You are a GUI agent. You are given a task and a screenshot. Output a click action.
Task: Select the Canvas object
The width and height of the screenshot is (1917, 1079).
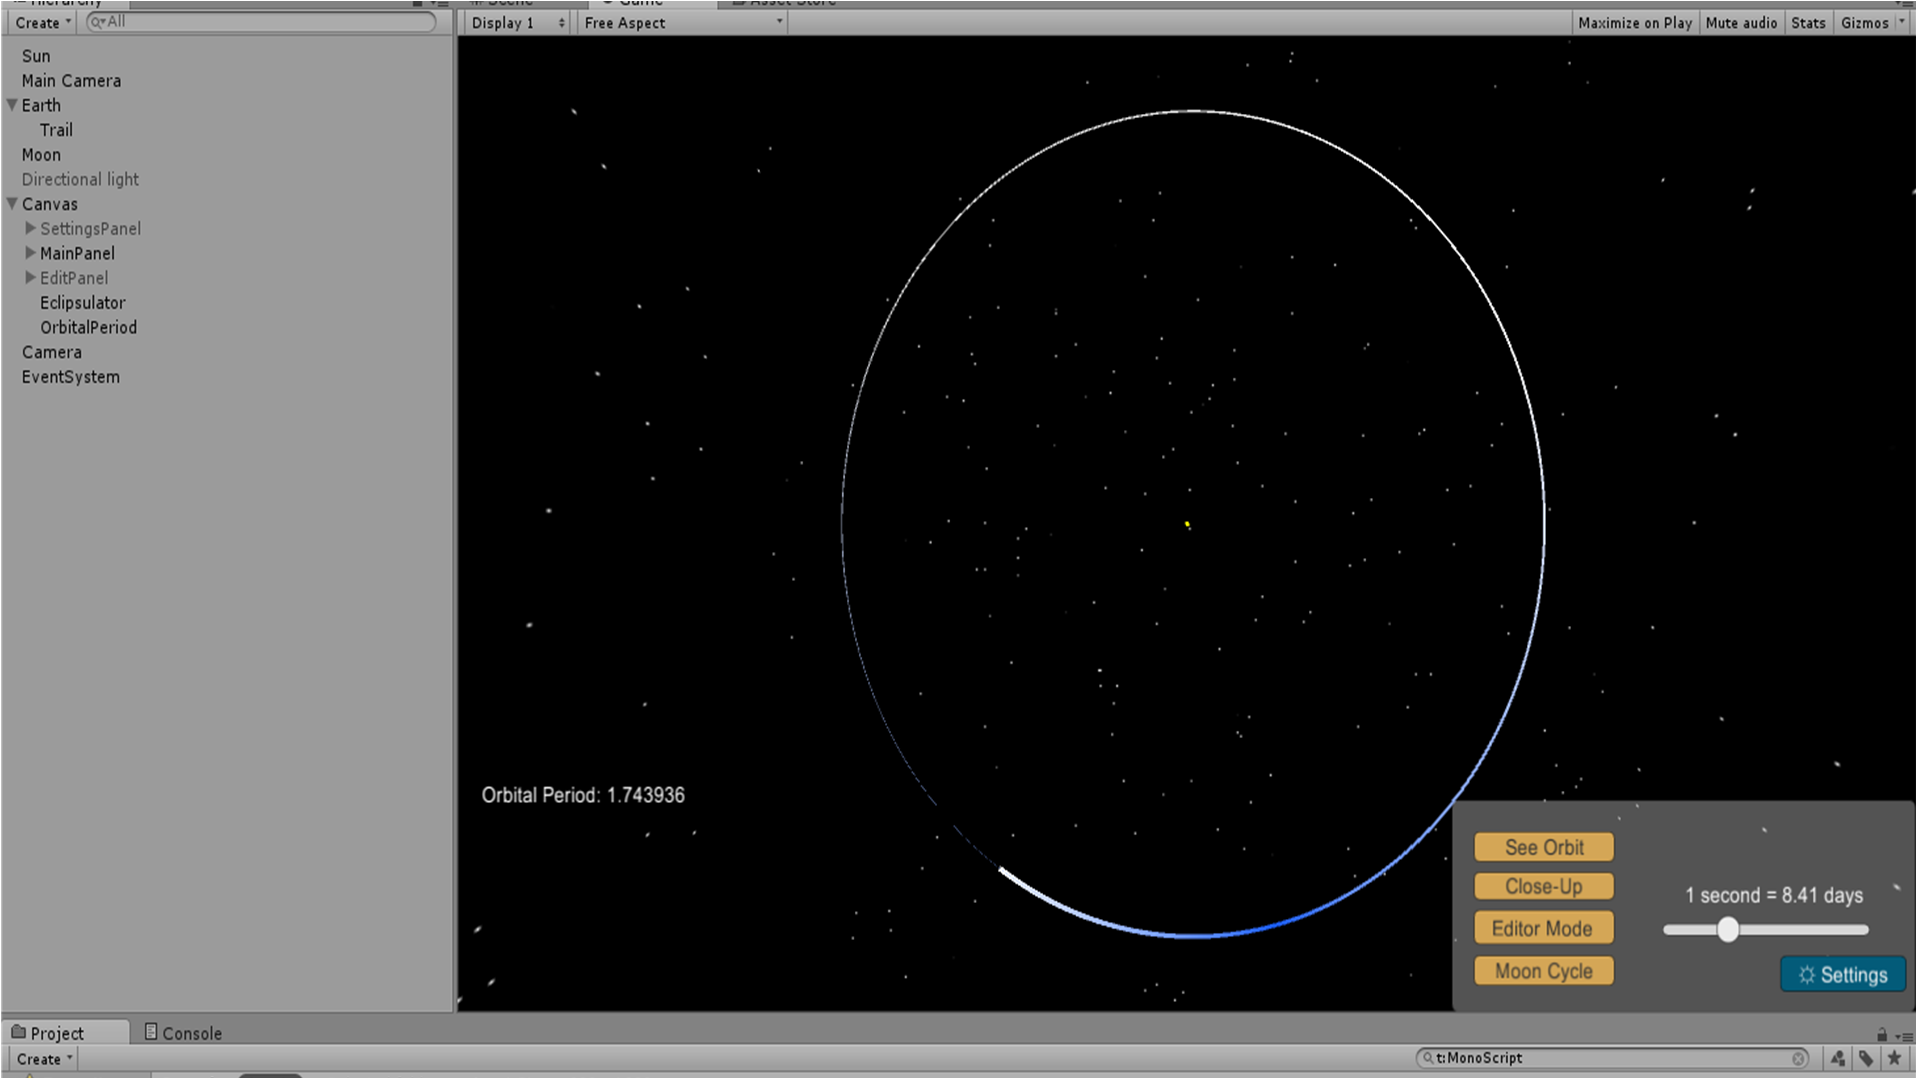[x=49, y=204]
